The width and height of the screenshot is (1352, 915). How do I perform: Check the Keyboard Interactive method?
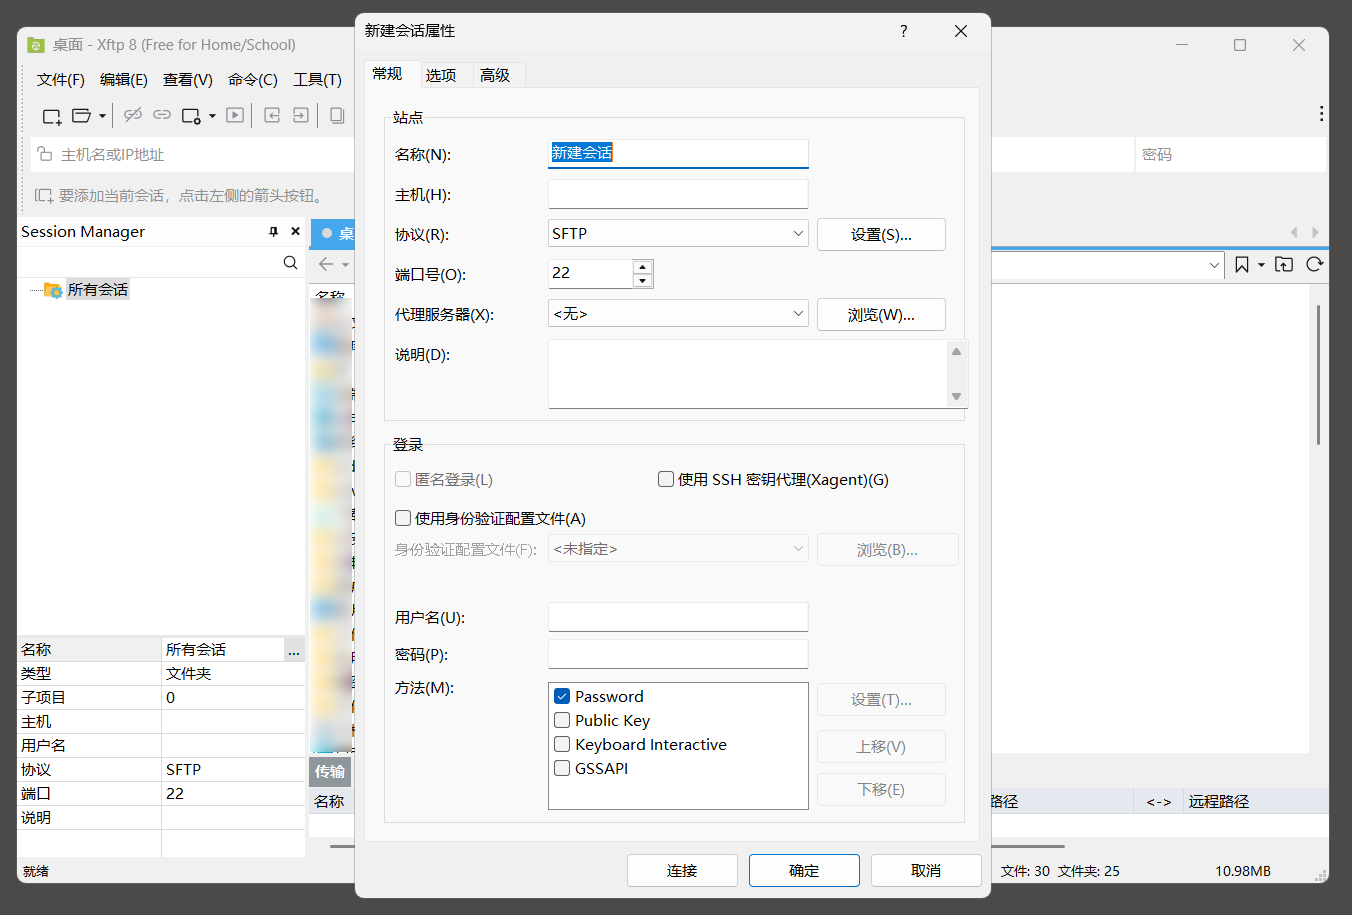[x=562, y=744]
